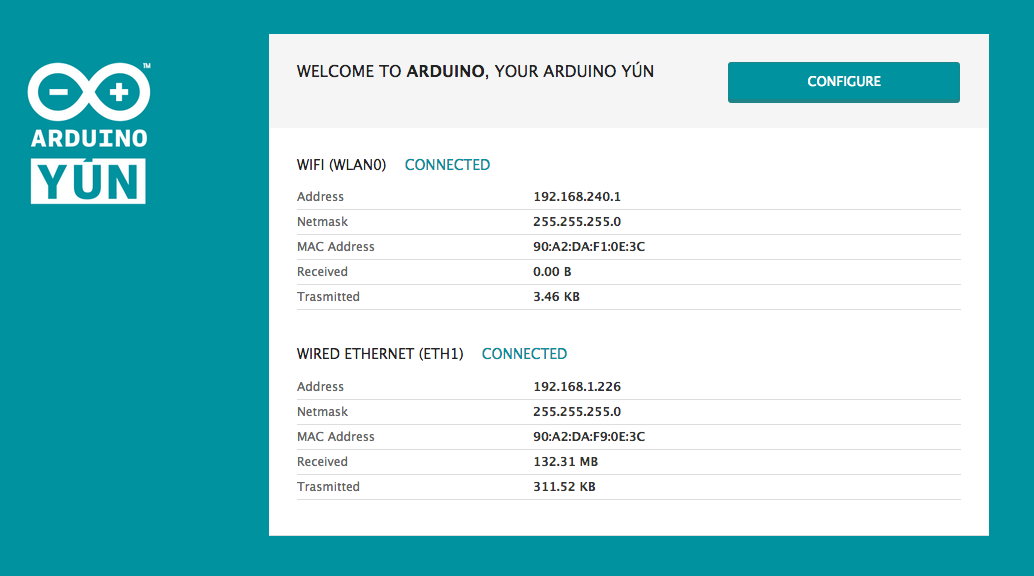Select Ethernet address 192.168.1.226
Screen dimensions: 1034x576
click(577, 387)
